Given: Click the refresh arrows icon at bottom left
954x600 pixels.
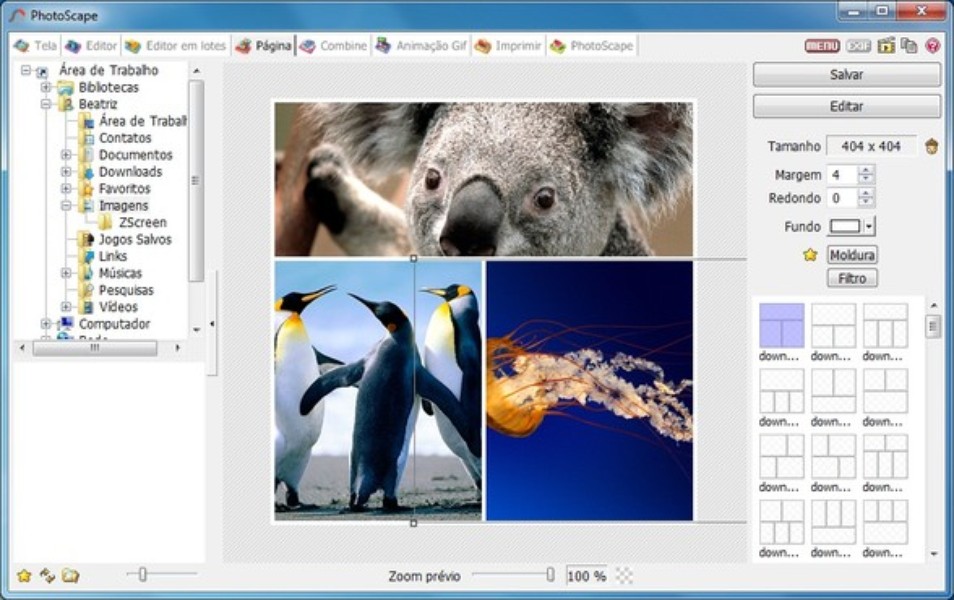Looking at the screenshot, I should pyautogui.click(x=47, y=576).
